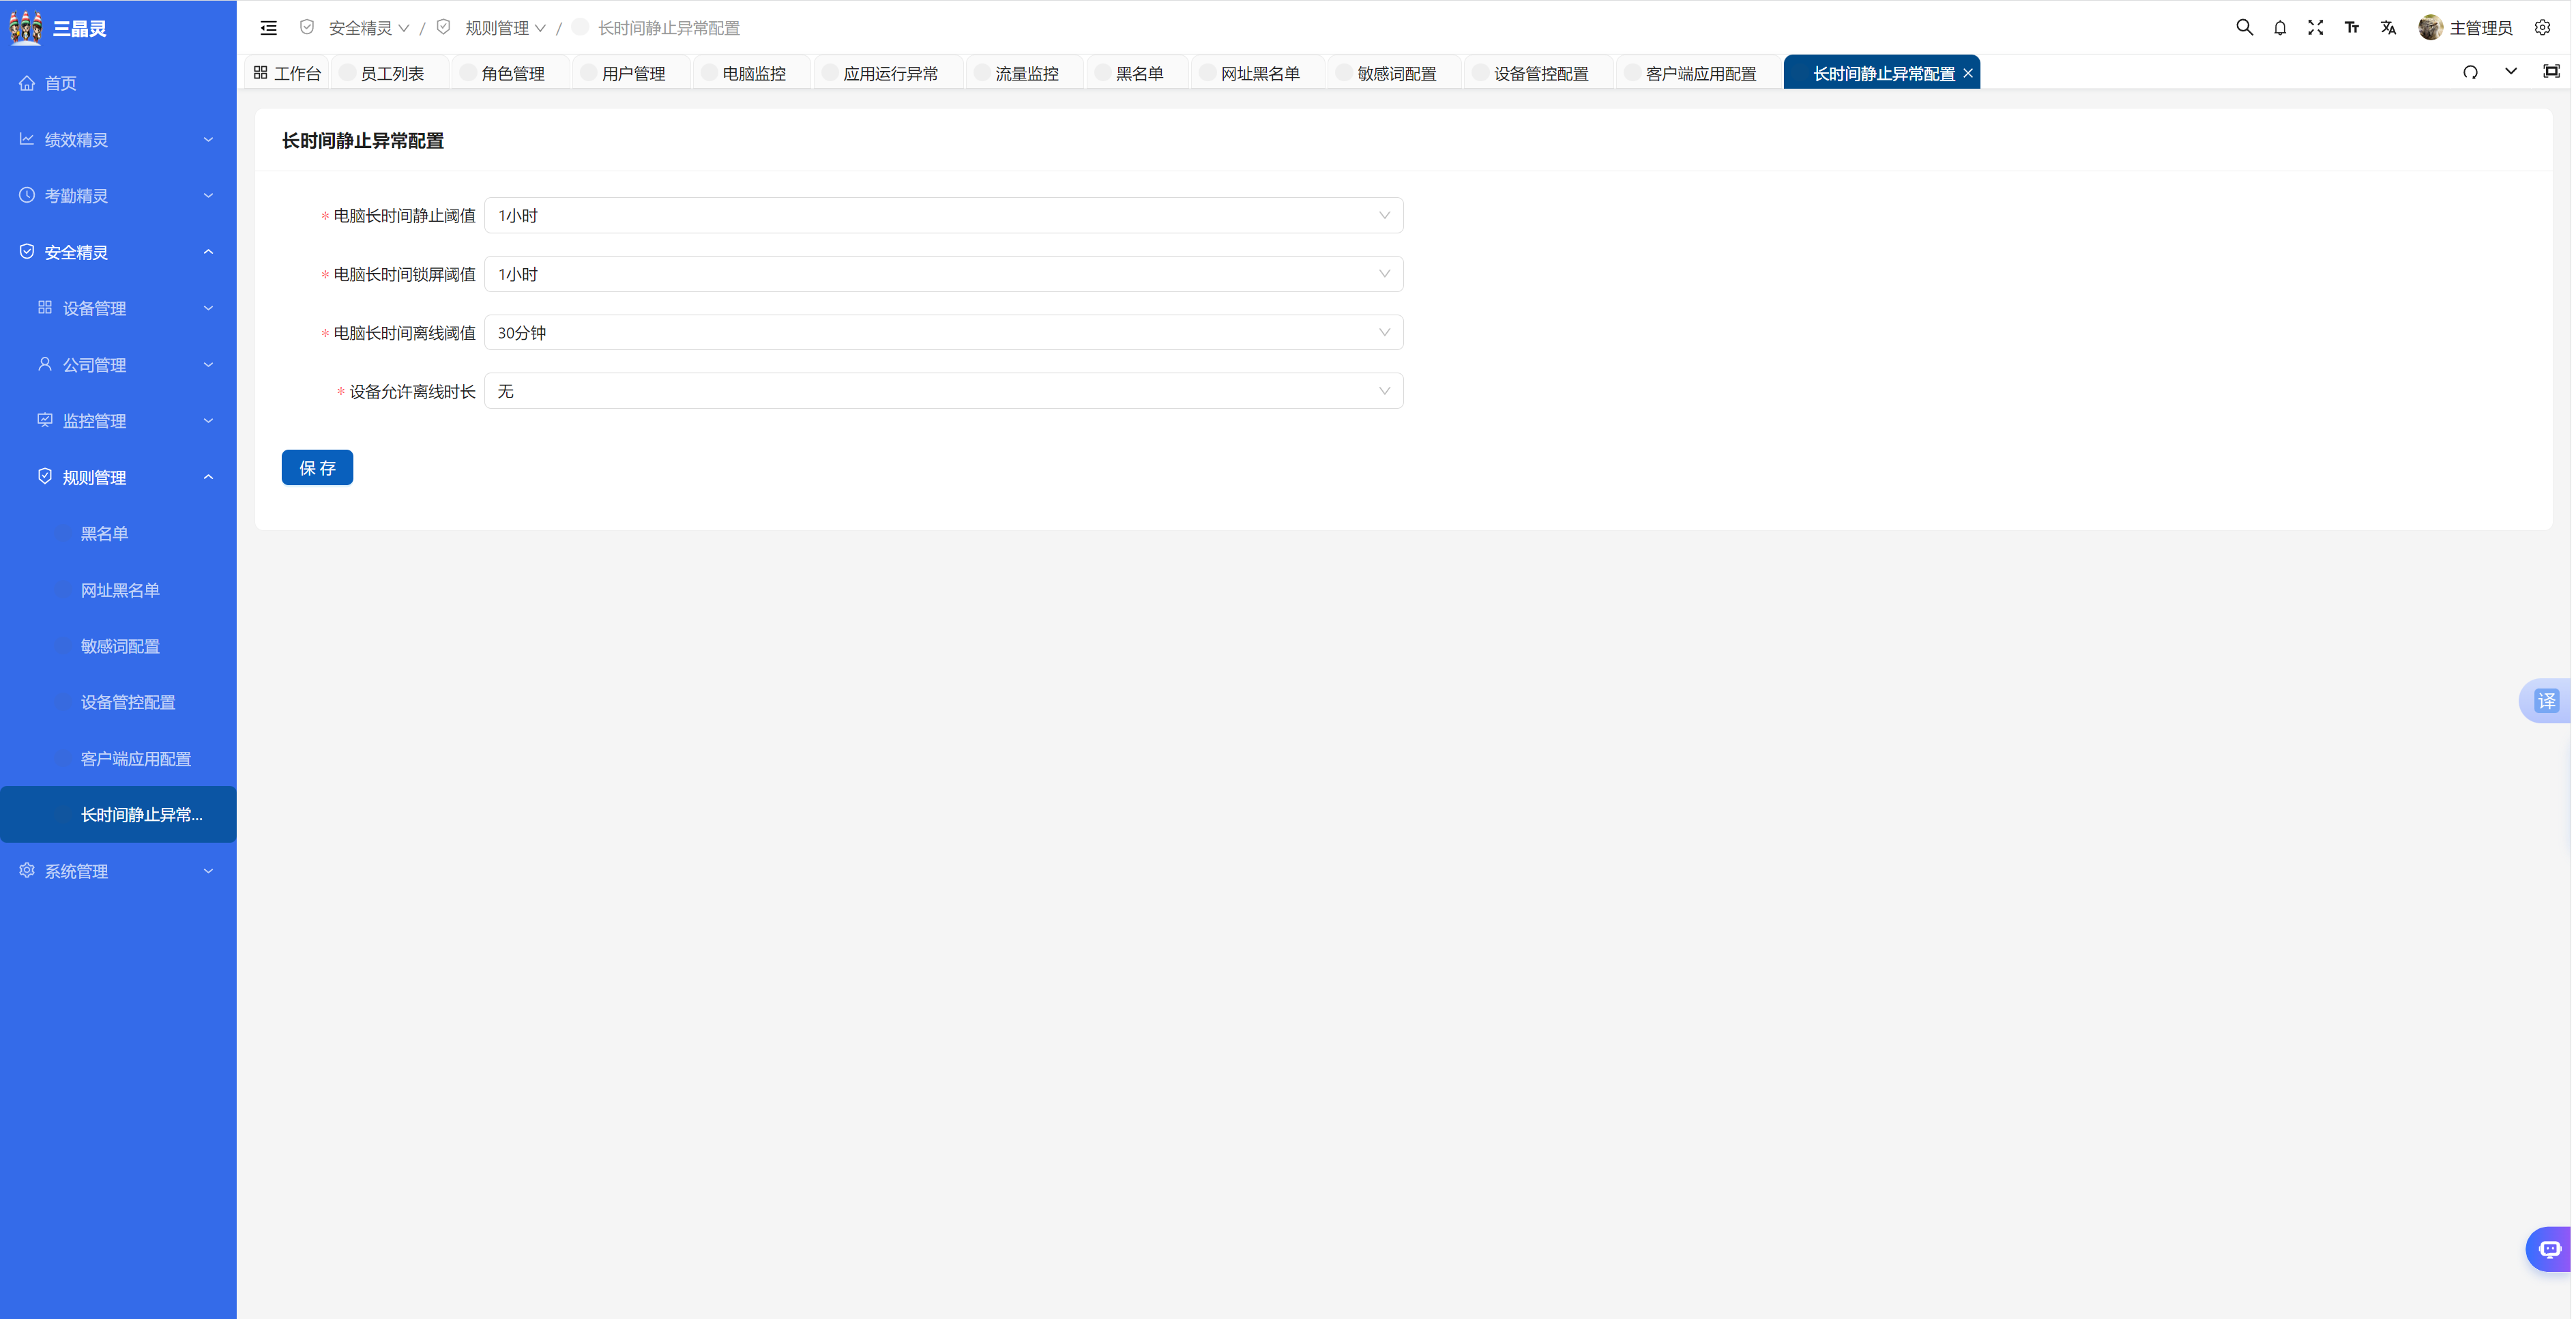
Task: Switch to 敏感词配置 tab
Action: [1396, 74]
